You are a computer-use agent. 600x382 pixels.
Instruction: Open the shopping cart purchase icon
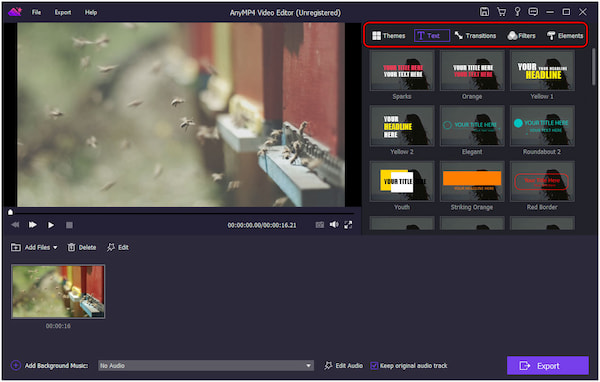pyautogui.click(x=501, y=12)
